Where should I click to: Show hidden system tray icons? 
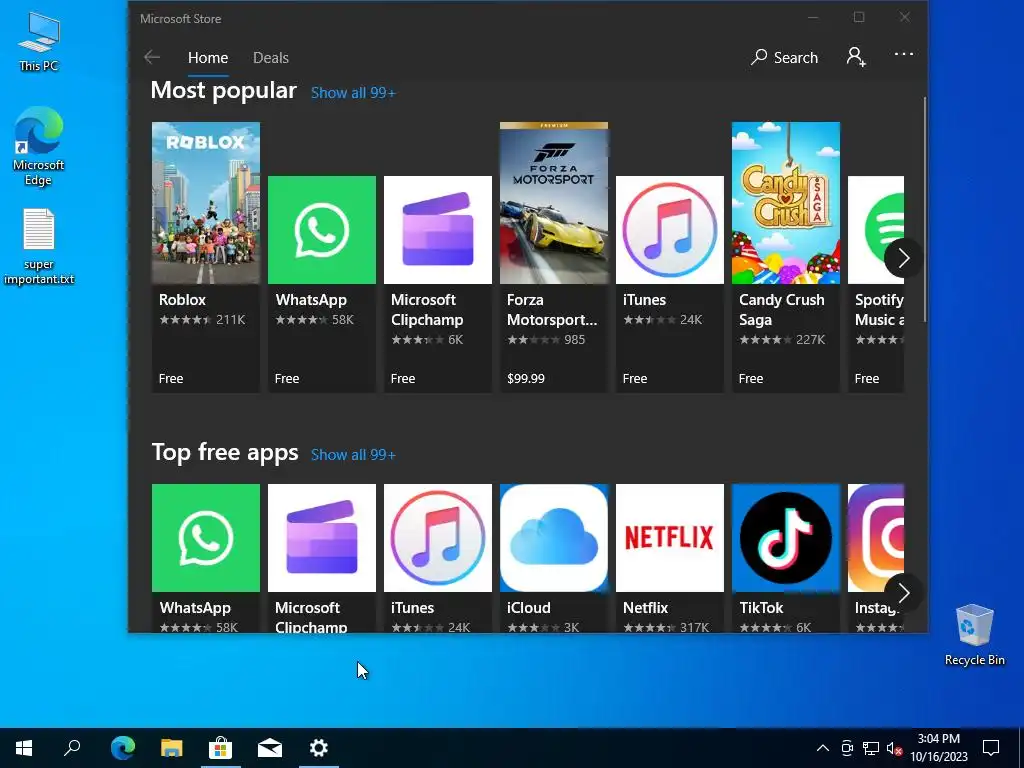823,748
